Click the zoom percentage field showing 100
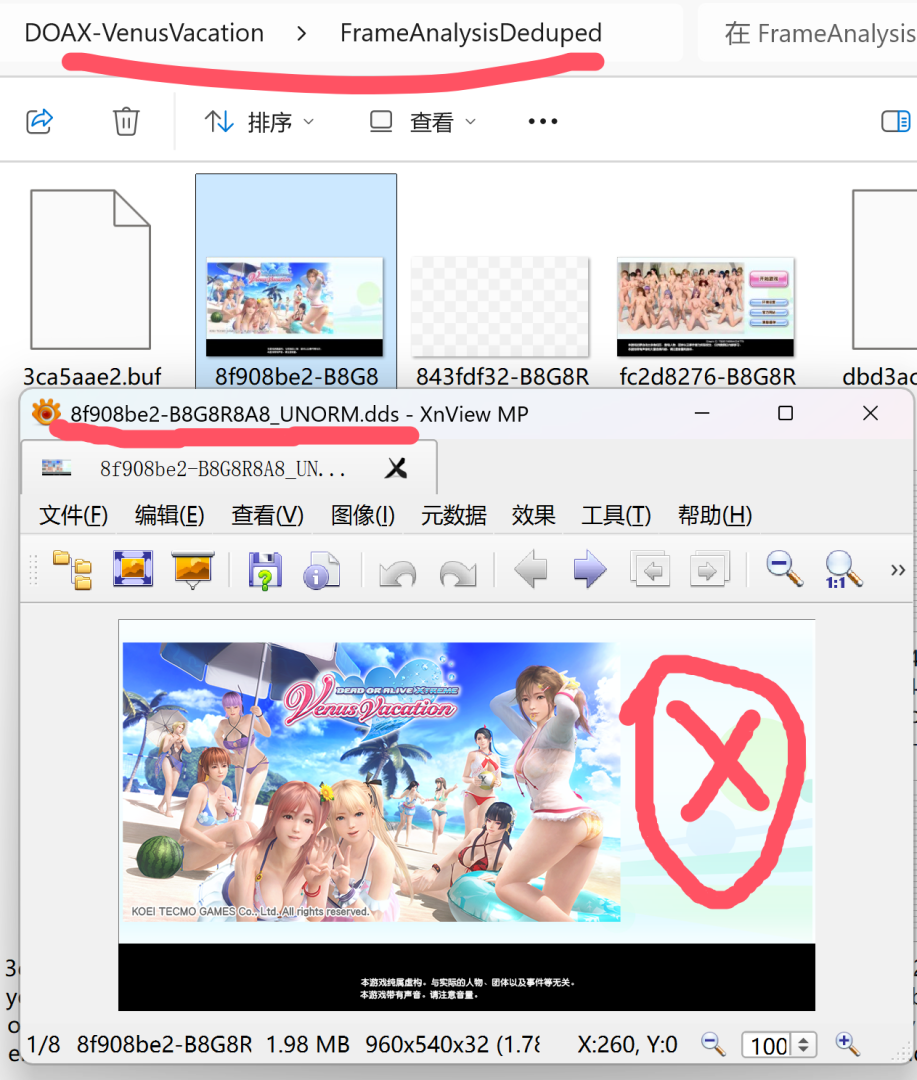 [768, 1046]
